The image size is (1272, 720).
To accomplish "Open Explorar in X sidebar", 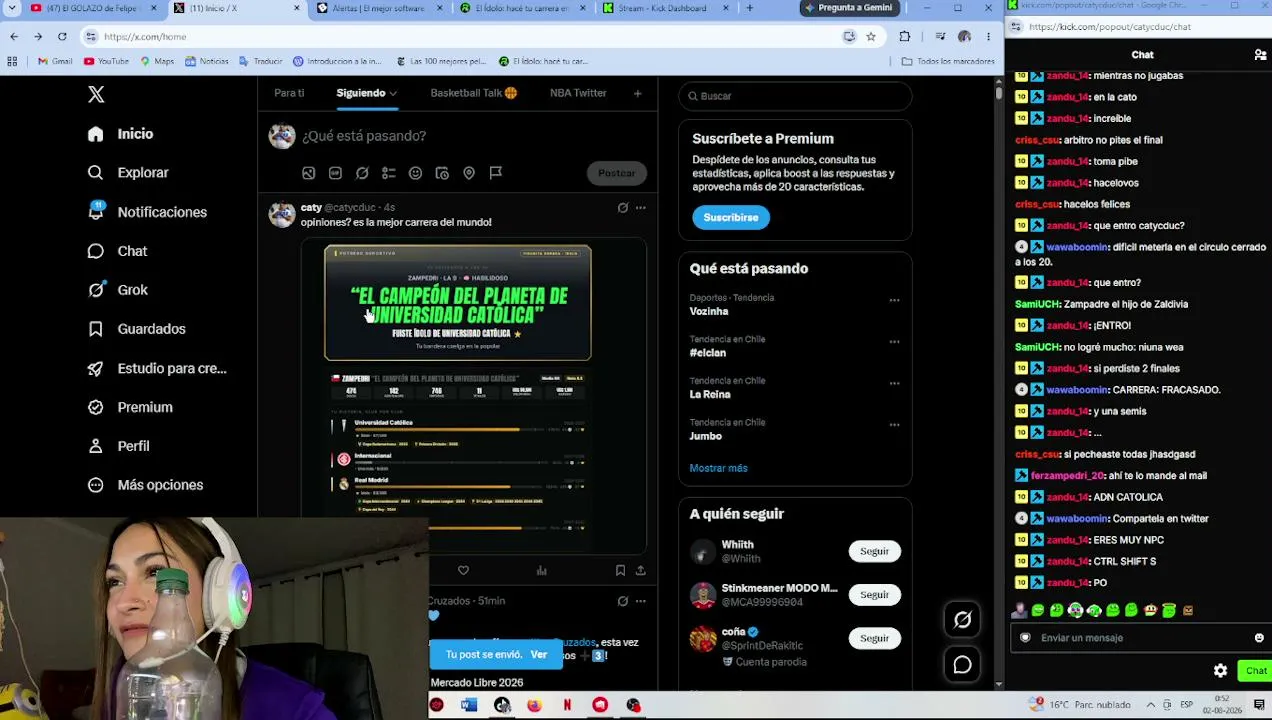I will click(128, 173).
